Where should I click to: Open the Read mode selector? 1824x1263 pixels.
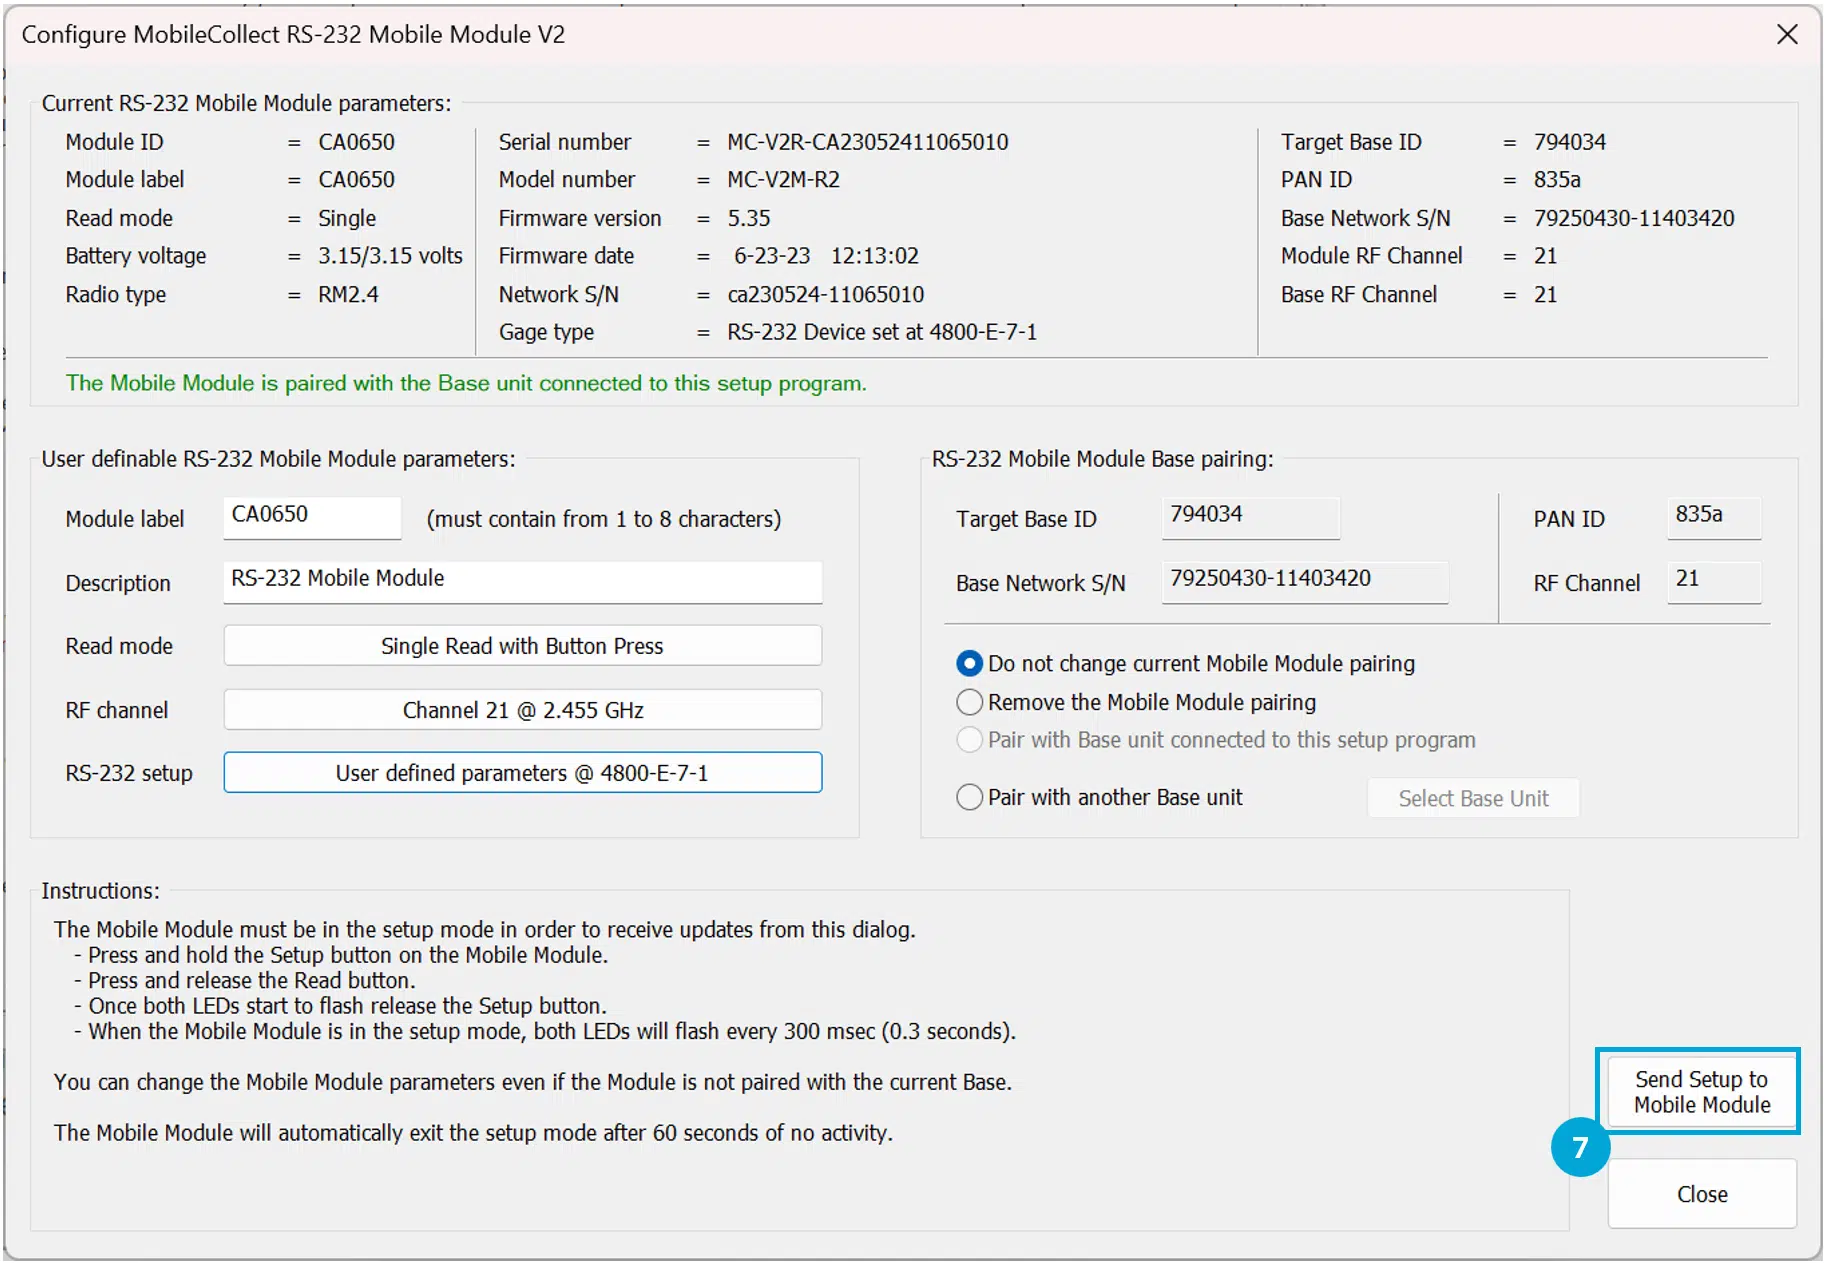[x=522, y=645]
